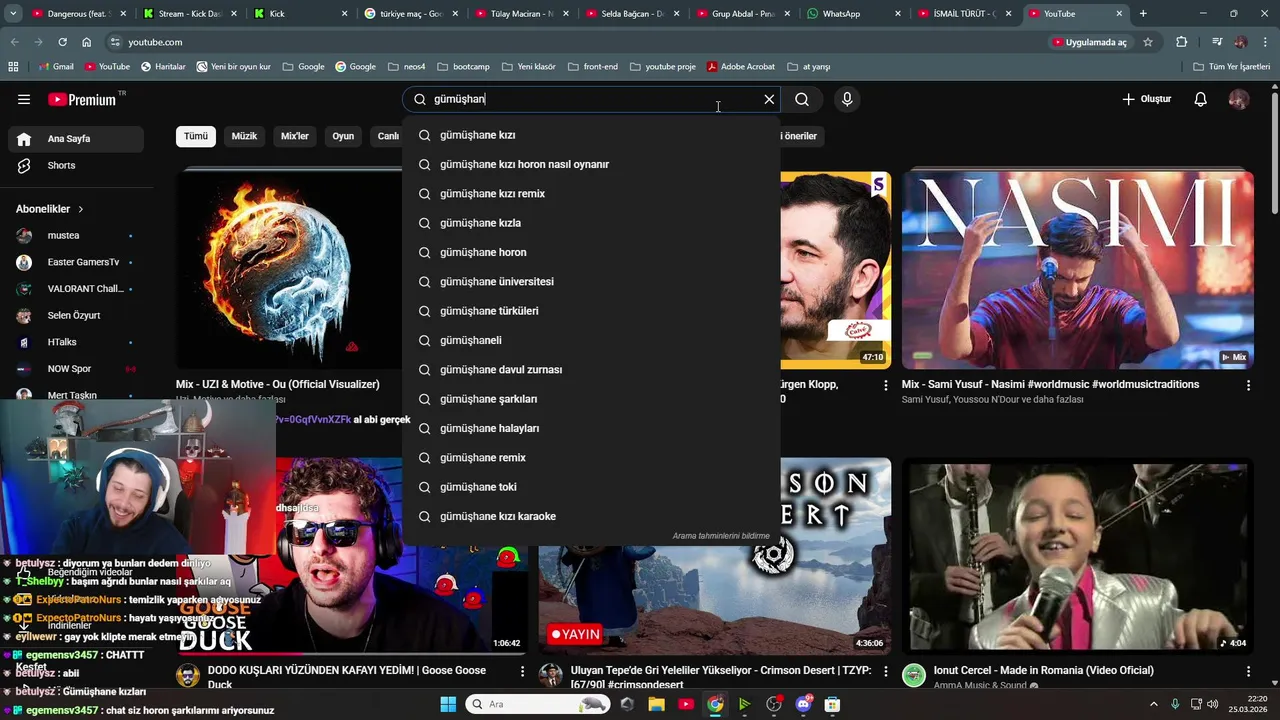The image size is (1280, 720).
Task: Choose suggestion gümüşhane kızı
Action: (591, 135)
